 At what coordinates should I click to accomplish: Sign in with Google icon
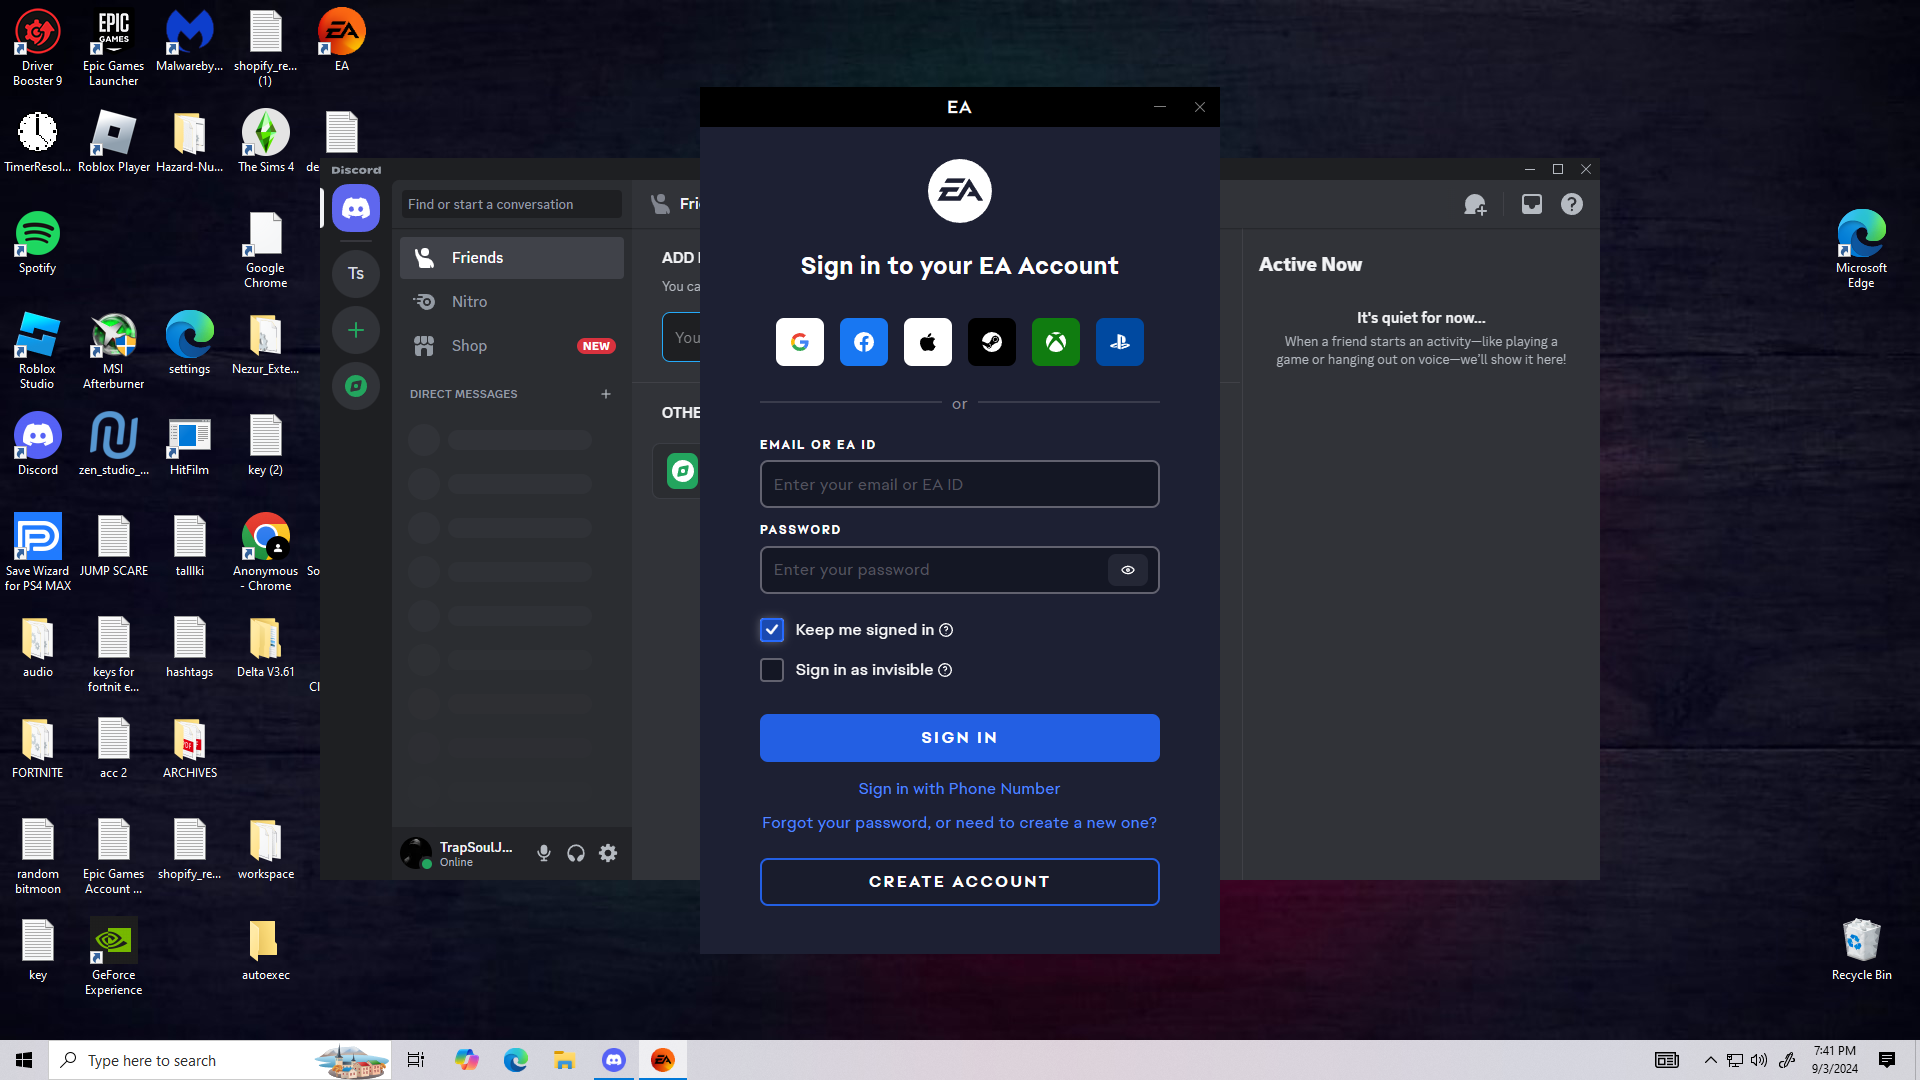[799, 342]
